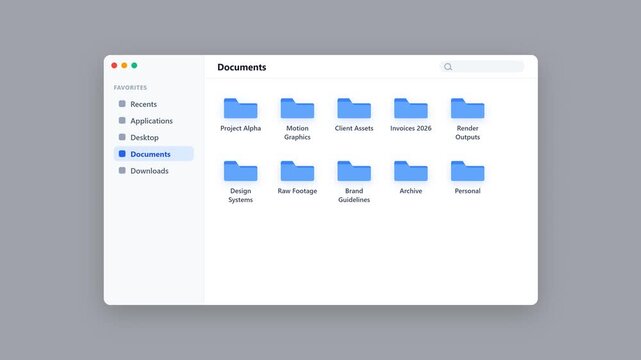Viewport: 641px width, 360px height.
Task: Click the red close window button
Action: [x=114, y=65]
